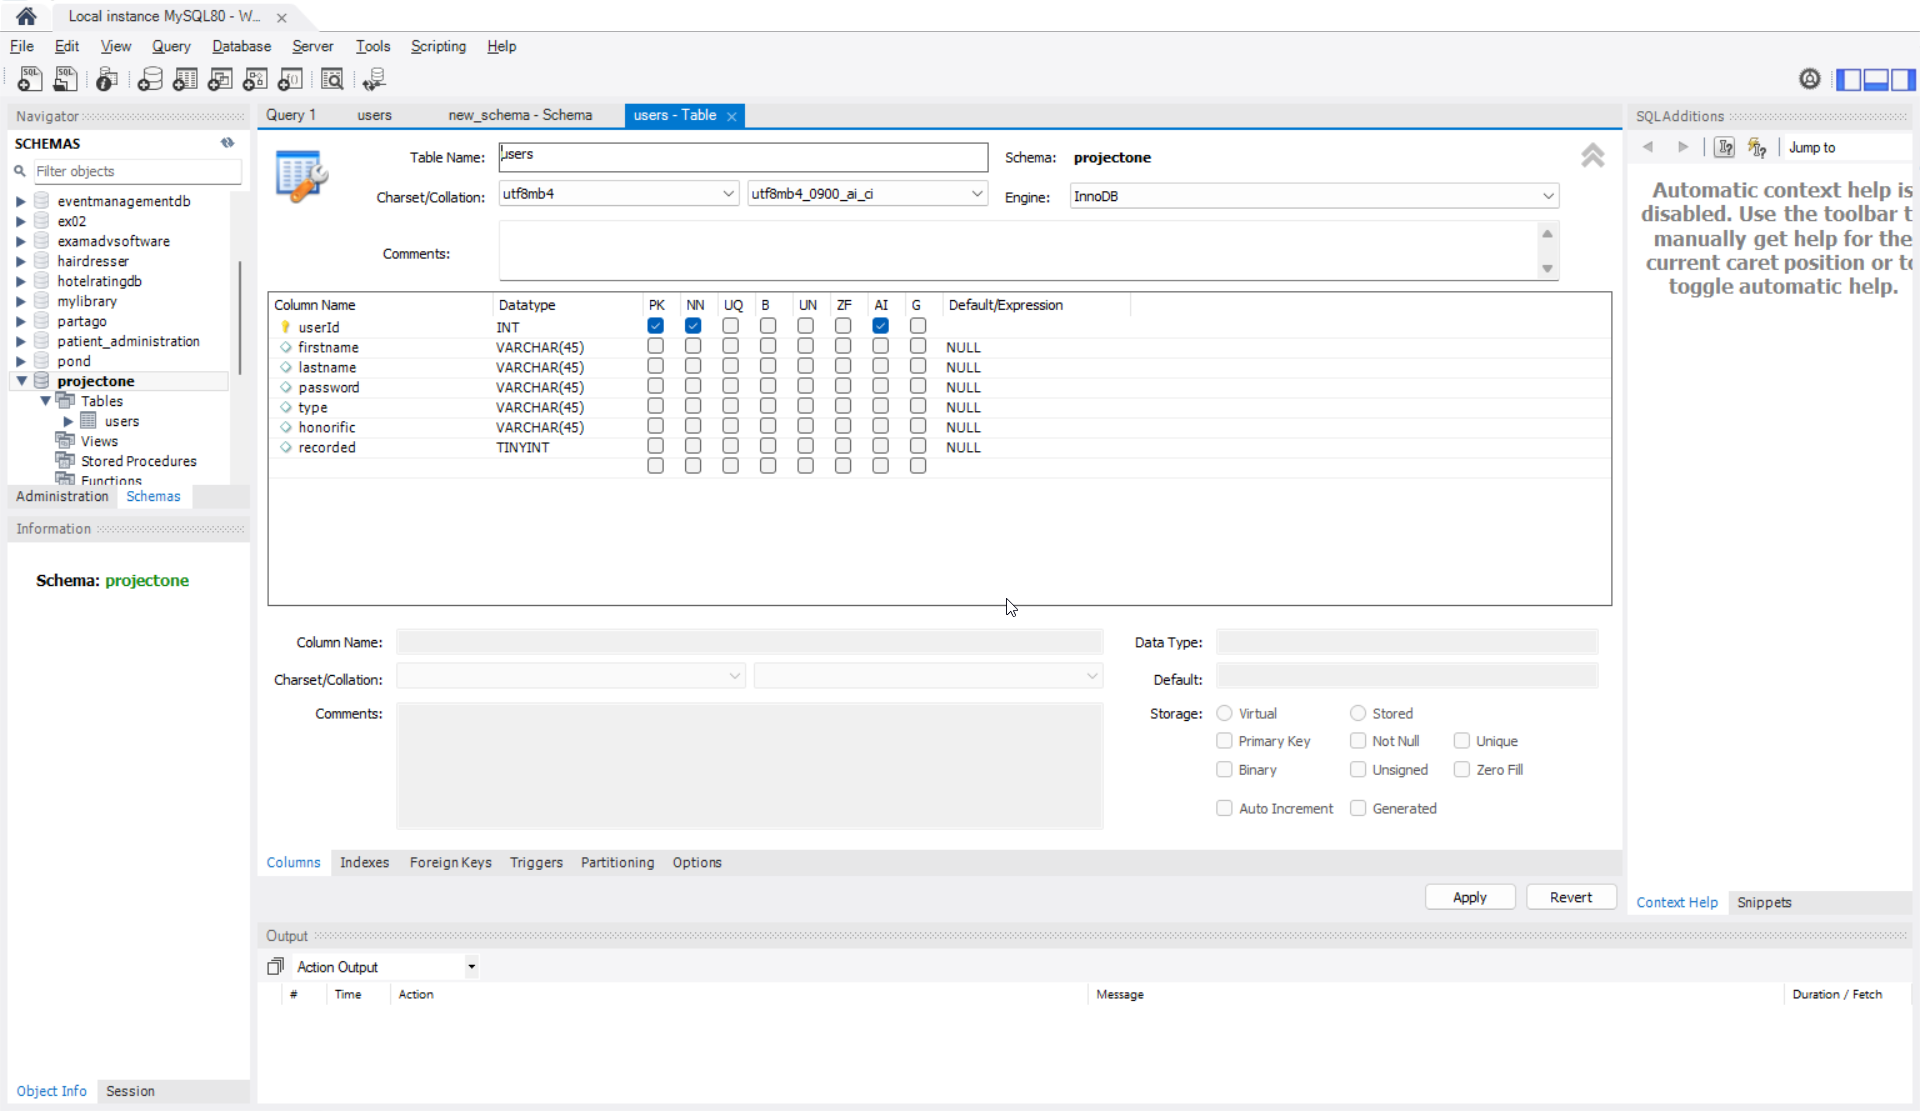Create a new table in the schema
Viewport: 1920px width, 1111px height.
(185, 79)
